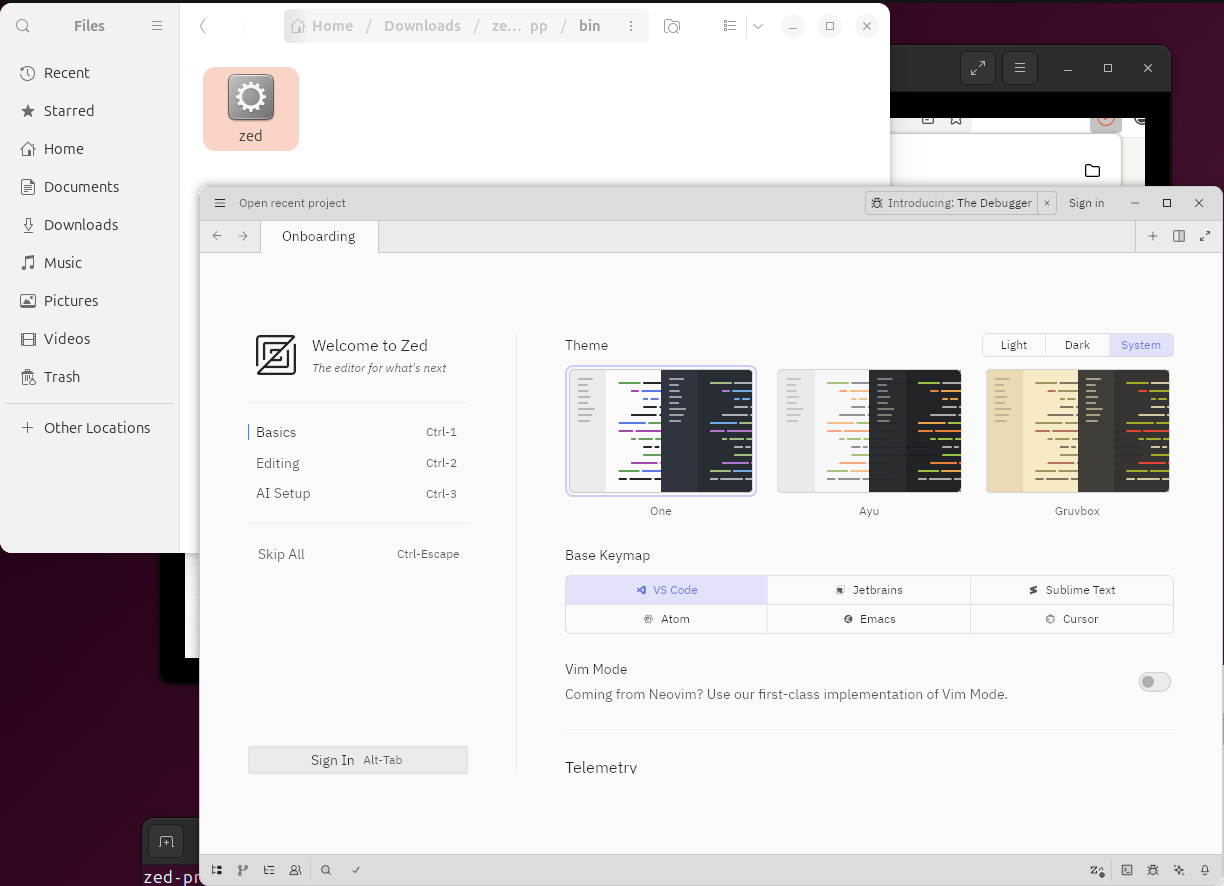Open the debugger panel bug icon in status bar

coord(1153,870)
